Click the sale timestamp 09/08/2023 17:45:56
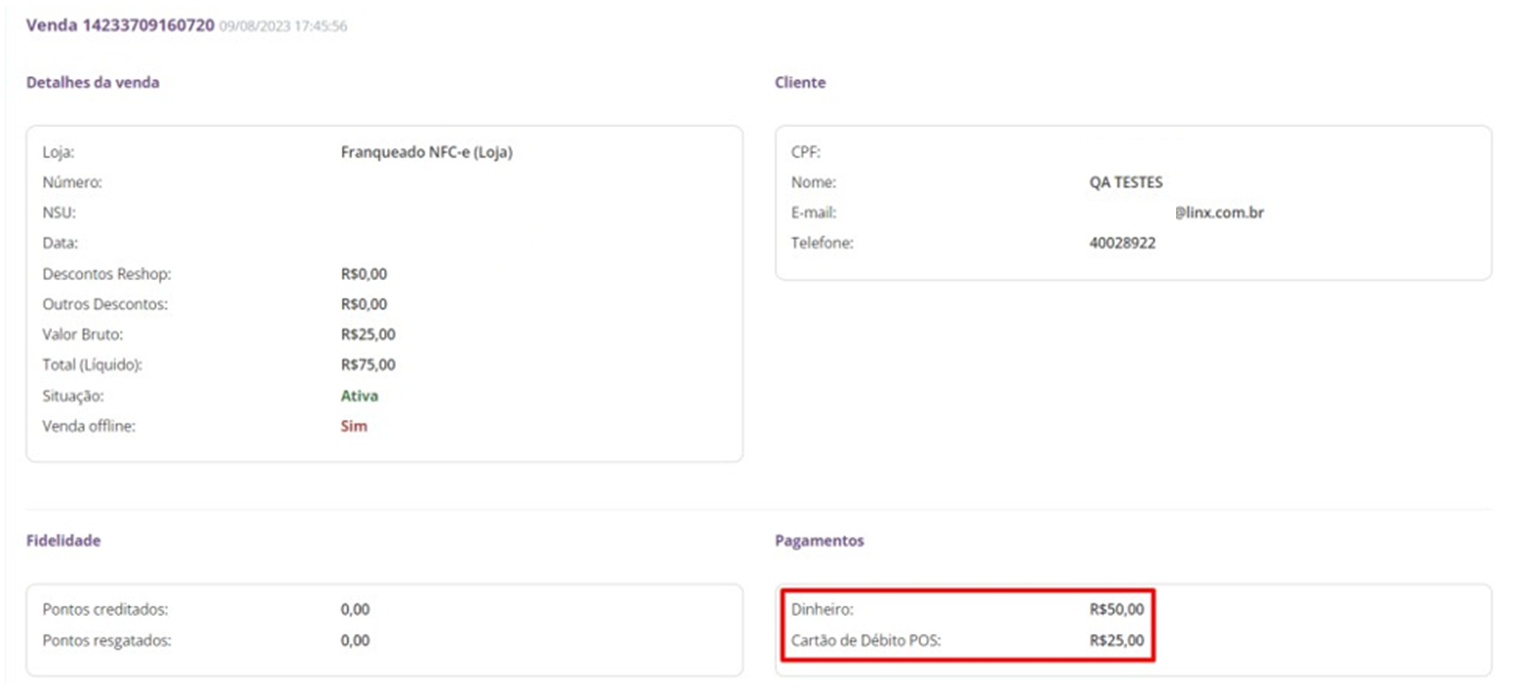 click(x=283, y=26)
